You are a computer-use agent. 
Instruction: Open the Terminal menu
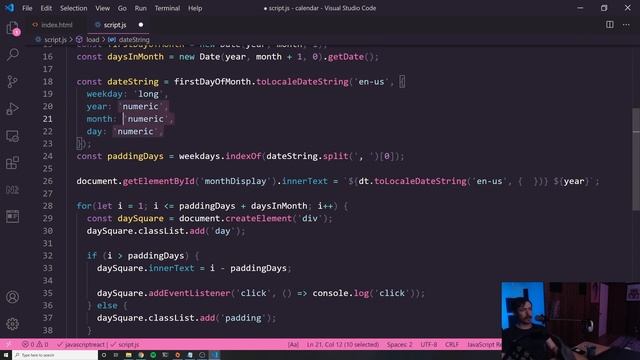(167, 8)
